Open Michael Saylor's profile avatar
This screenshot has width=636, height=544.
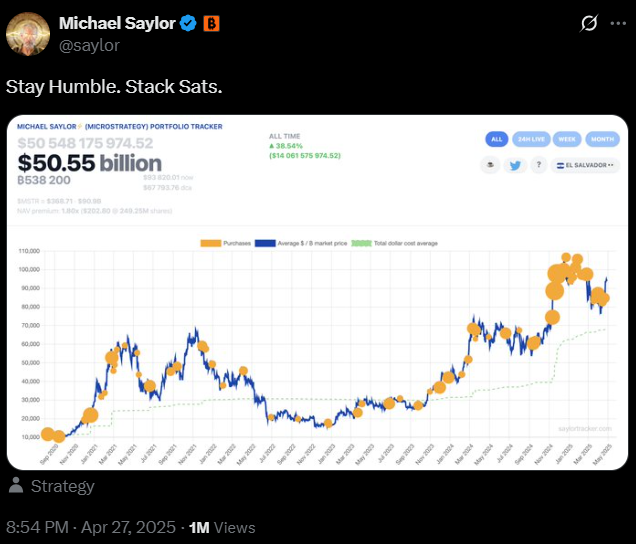point(28,34)
